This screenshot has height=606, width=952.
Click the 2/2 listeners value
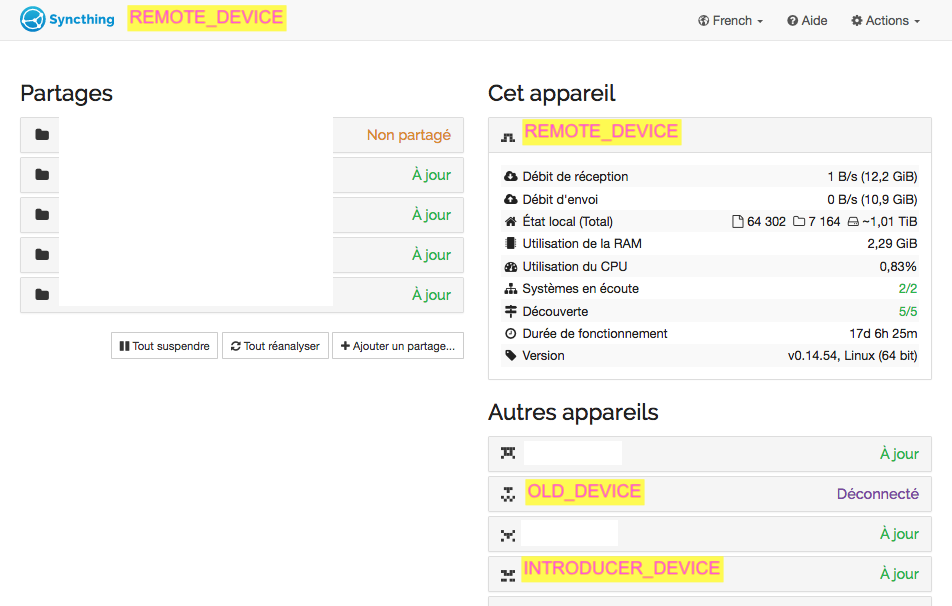click(908, 289)
